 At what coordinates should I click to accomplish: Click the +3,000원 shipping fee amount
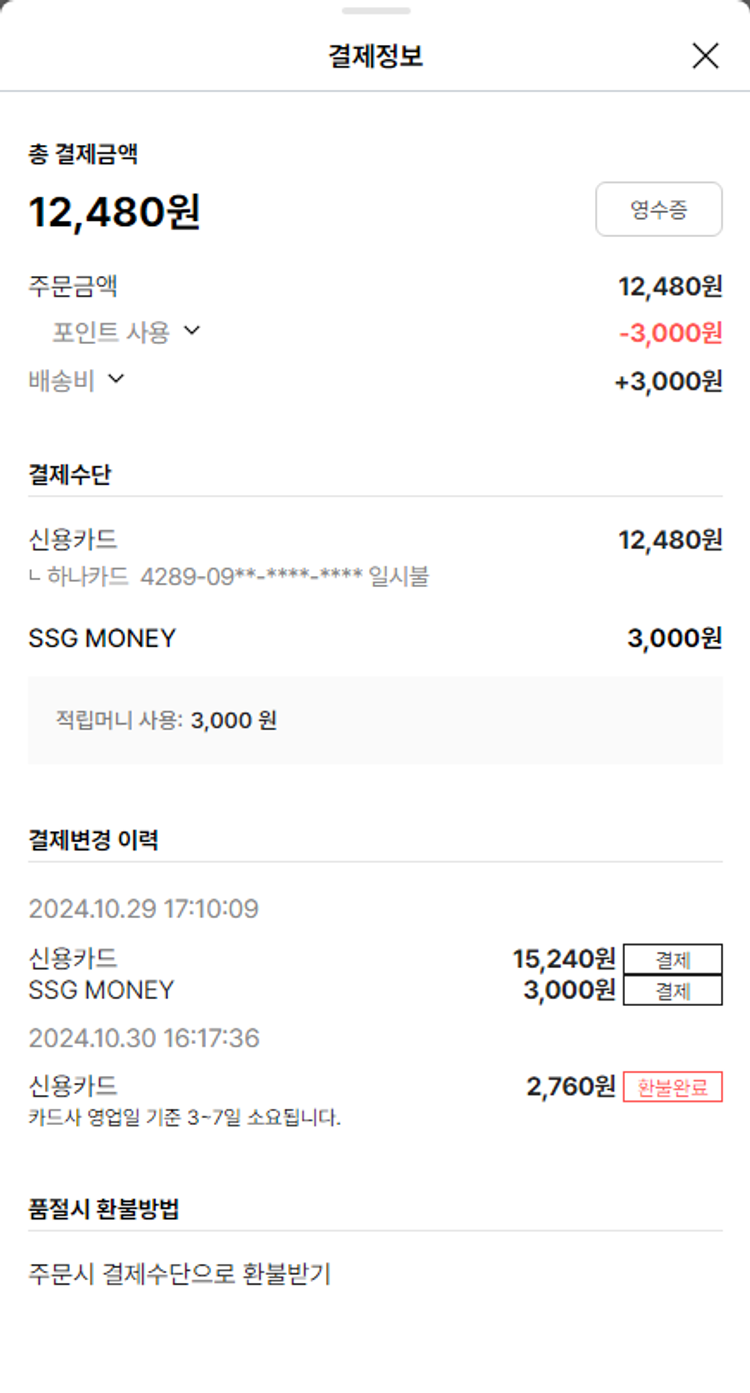coord(668,381)
